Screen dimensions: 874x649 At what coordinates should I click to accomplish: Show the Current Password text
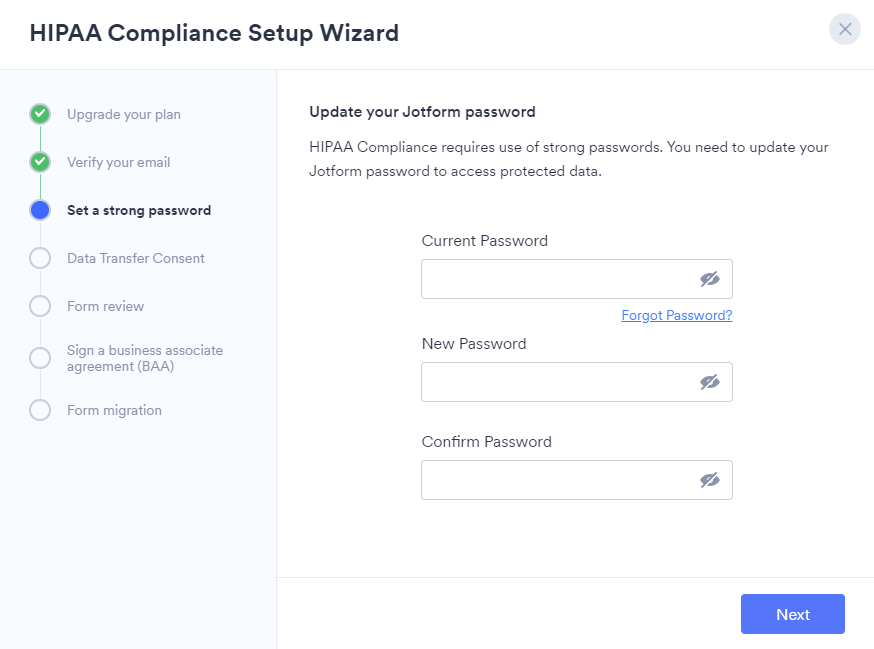[x=710, y=279]
